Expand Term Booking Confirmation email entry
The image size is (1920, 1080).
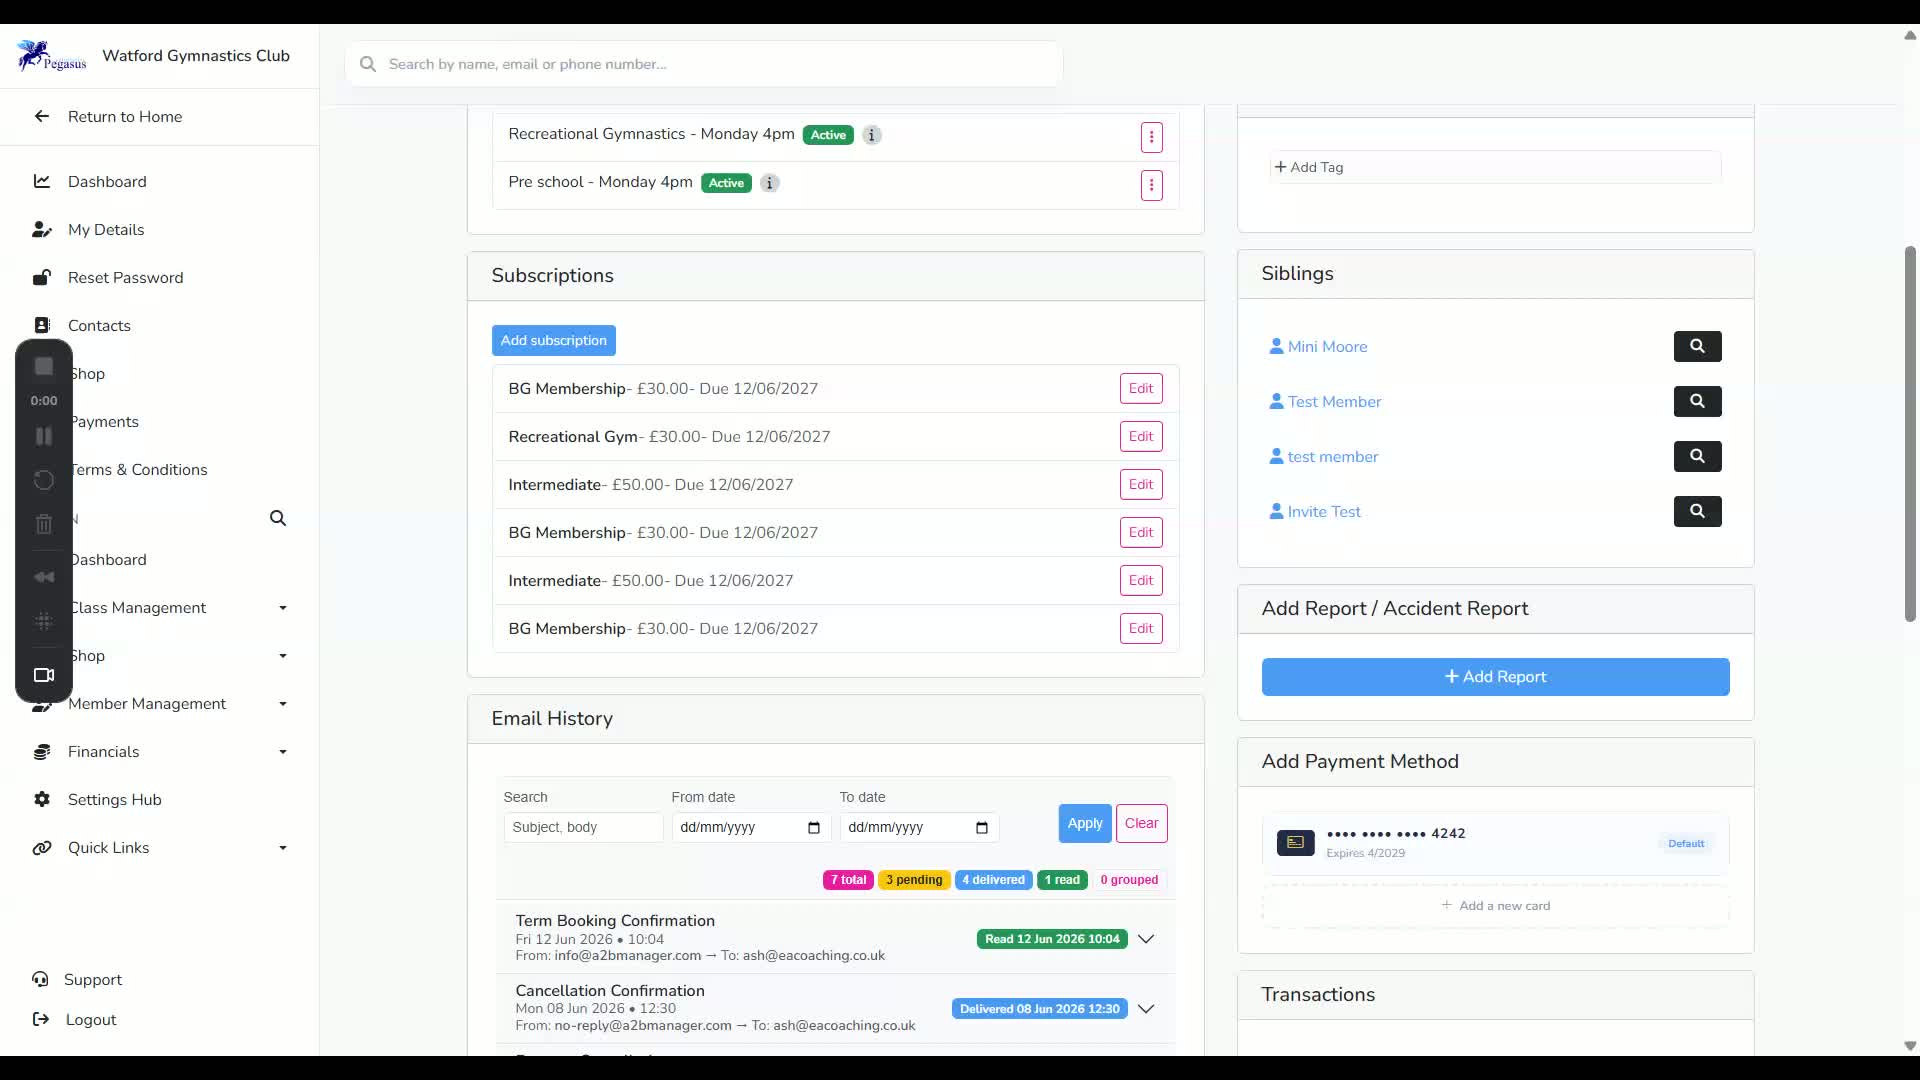1146,939
